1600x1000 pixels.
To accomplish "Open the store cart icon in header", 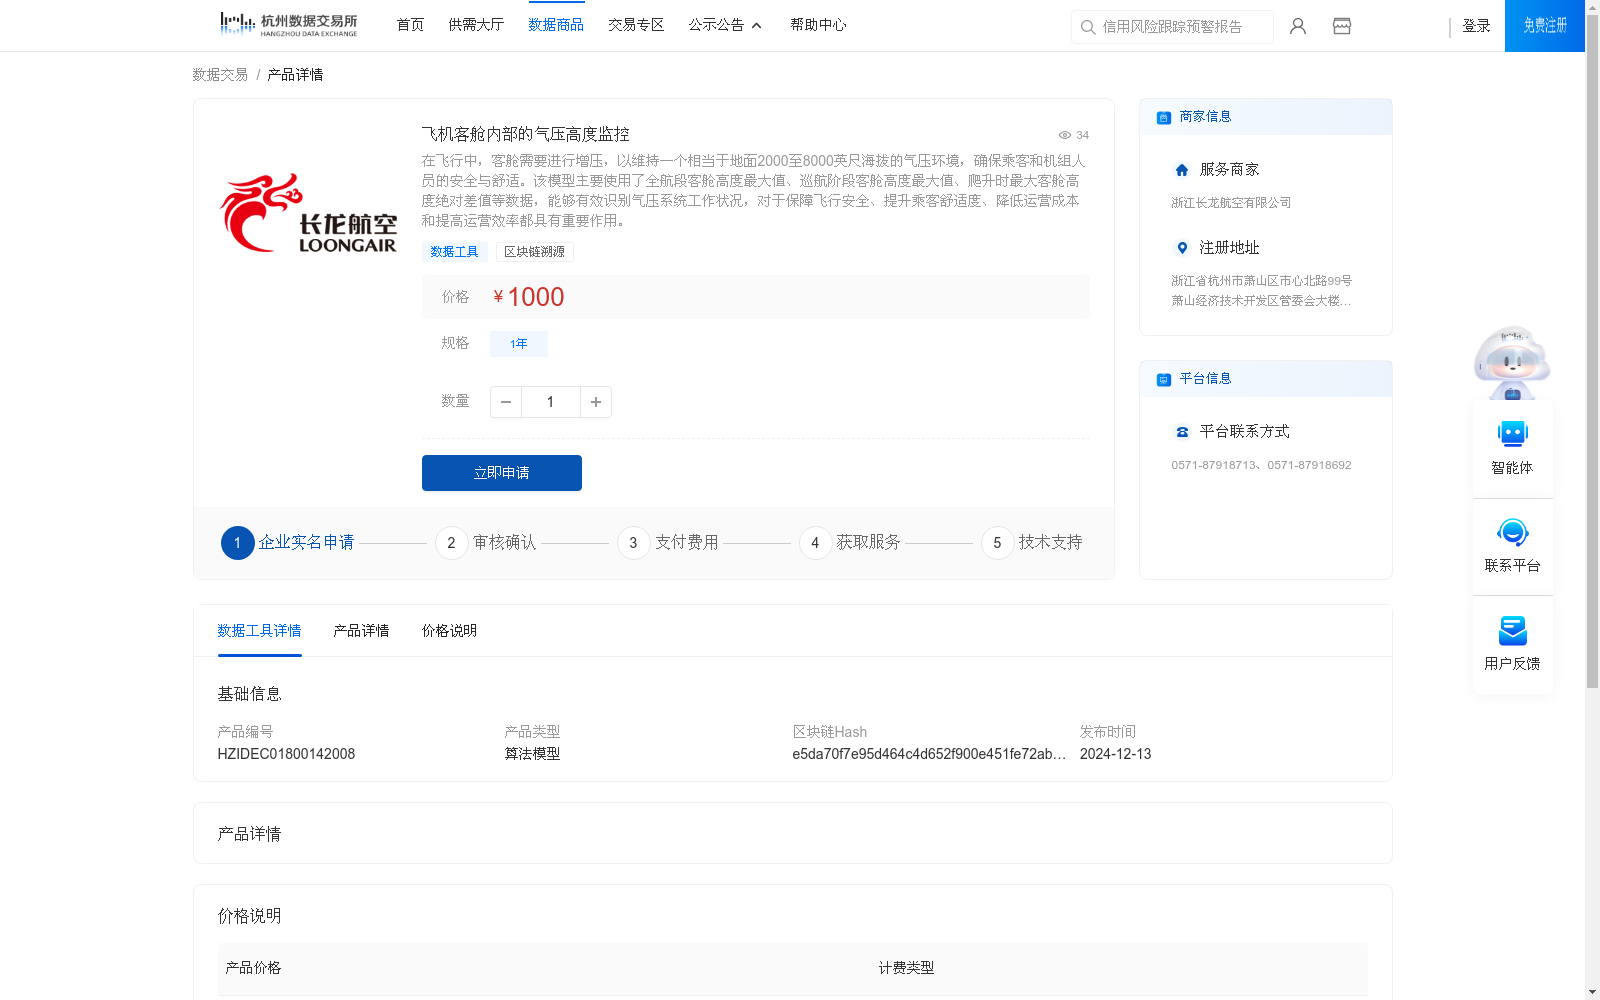I will point(1342,26).
